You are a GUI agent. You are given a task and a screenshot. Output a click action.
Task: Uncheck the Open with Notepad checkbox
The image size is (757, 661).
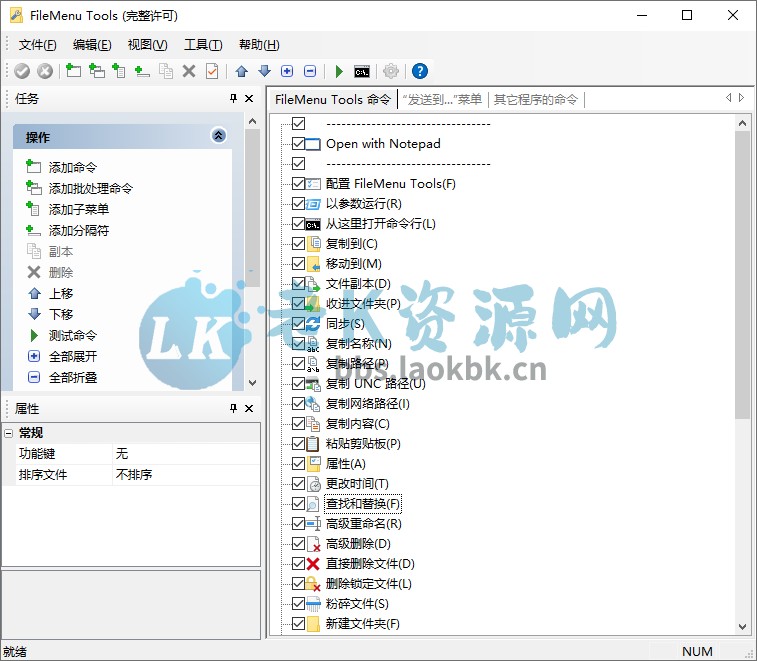(298, 143)
